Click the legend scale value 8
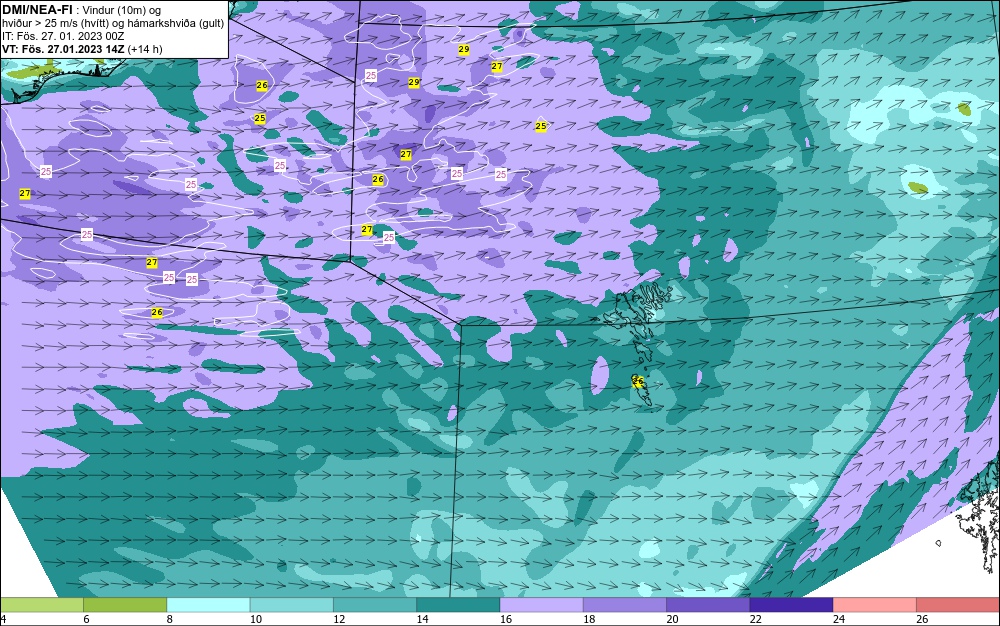 [169, 619]
